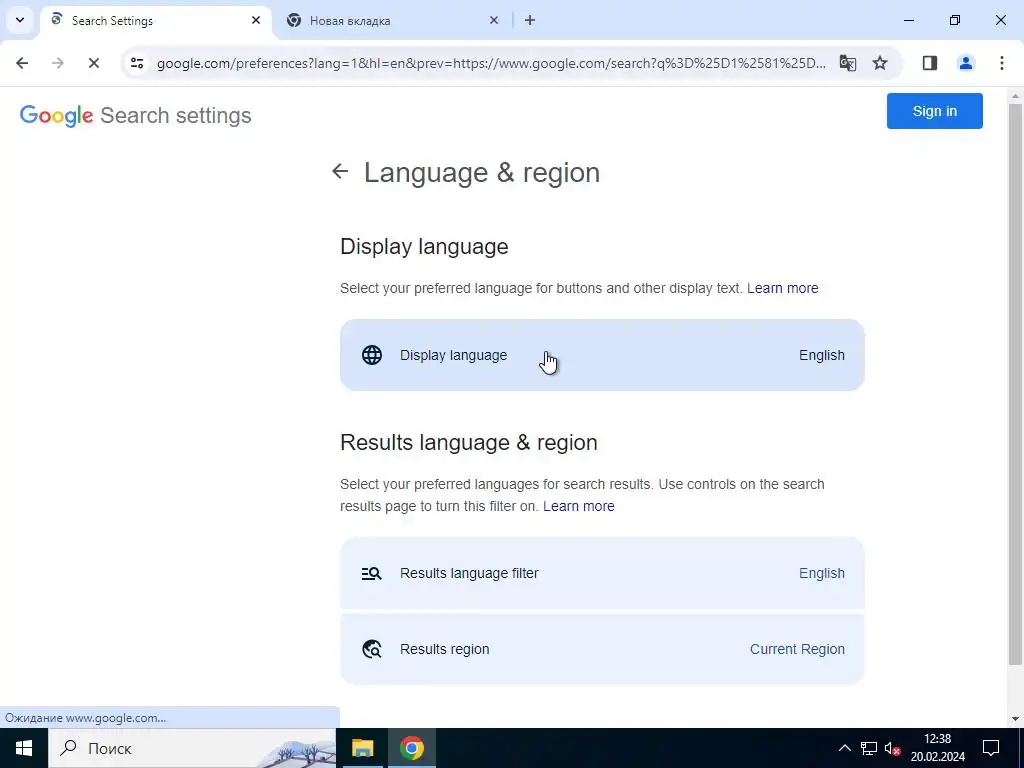Viewport: 1024px width, 768px height.
Task: Click the page vertical scrollbar
Action: click(1015, 385)
